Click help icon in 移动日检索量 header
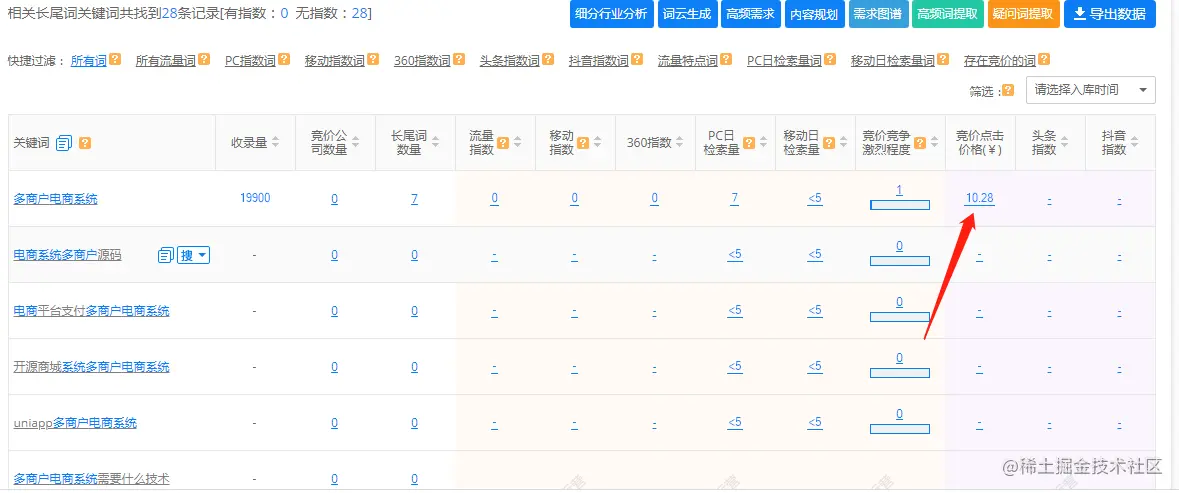The height and width of the screenshot is (493, 1179). [x=829, y=143]
